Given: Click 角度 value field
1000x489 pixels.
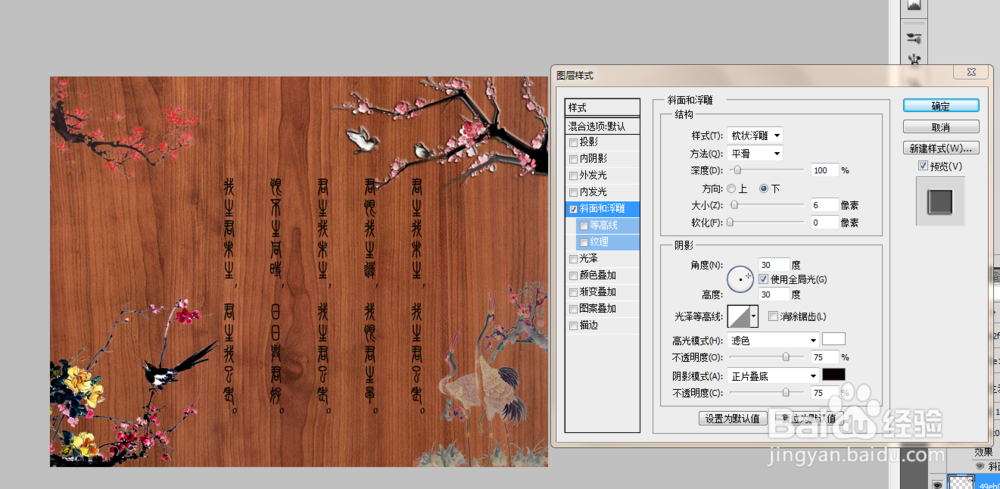Looking at the screenshot, I should (x=774, y=265).
